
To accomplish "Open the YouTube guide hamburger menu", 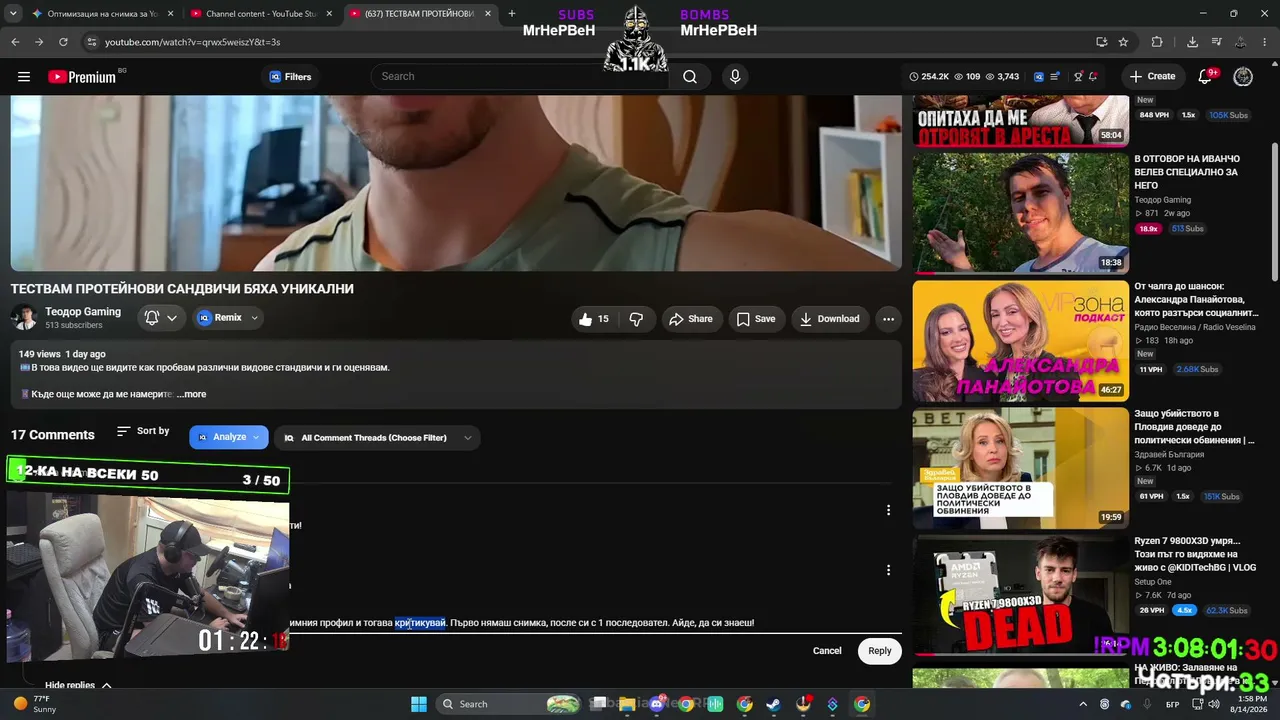I will pyautogui.click(x=24, y=77).
